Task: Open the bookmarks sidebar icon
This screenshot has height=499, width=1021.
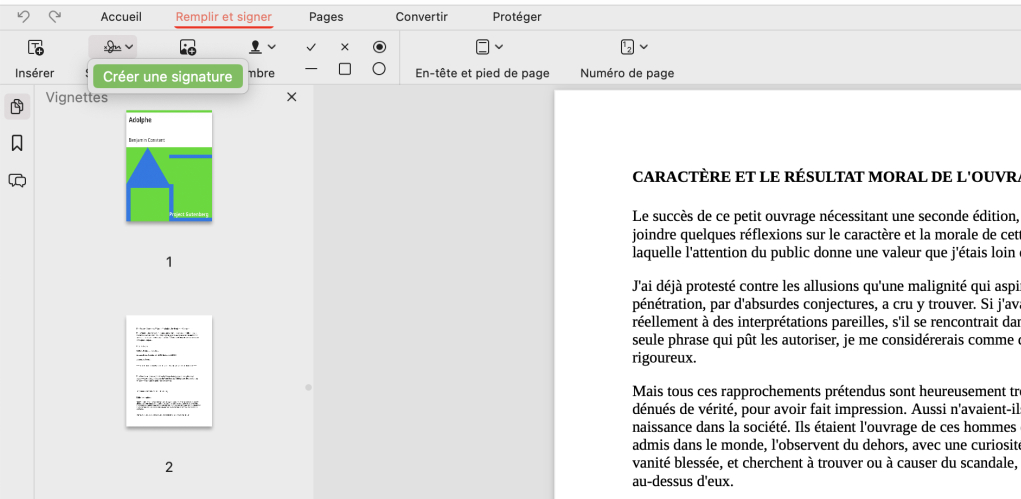Action: click(17, 143)
